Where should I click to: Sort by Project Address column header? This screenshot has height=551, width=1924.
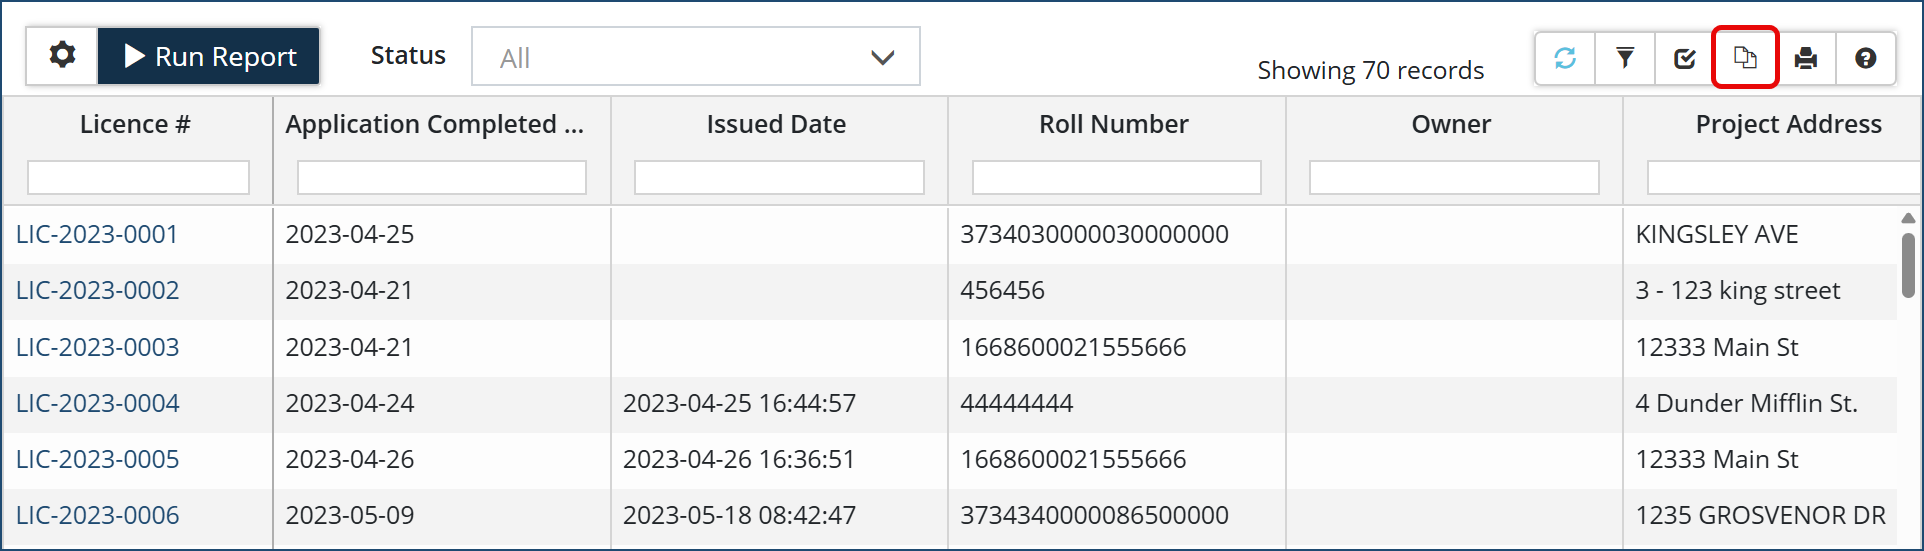pyautogui.click(x=1788, y=124)
